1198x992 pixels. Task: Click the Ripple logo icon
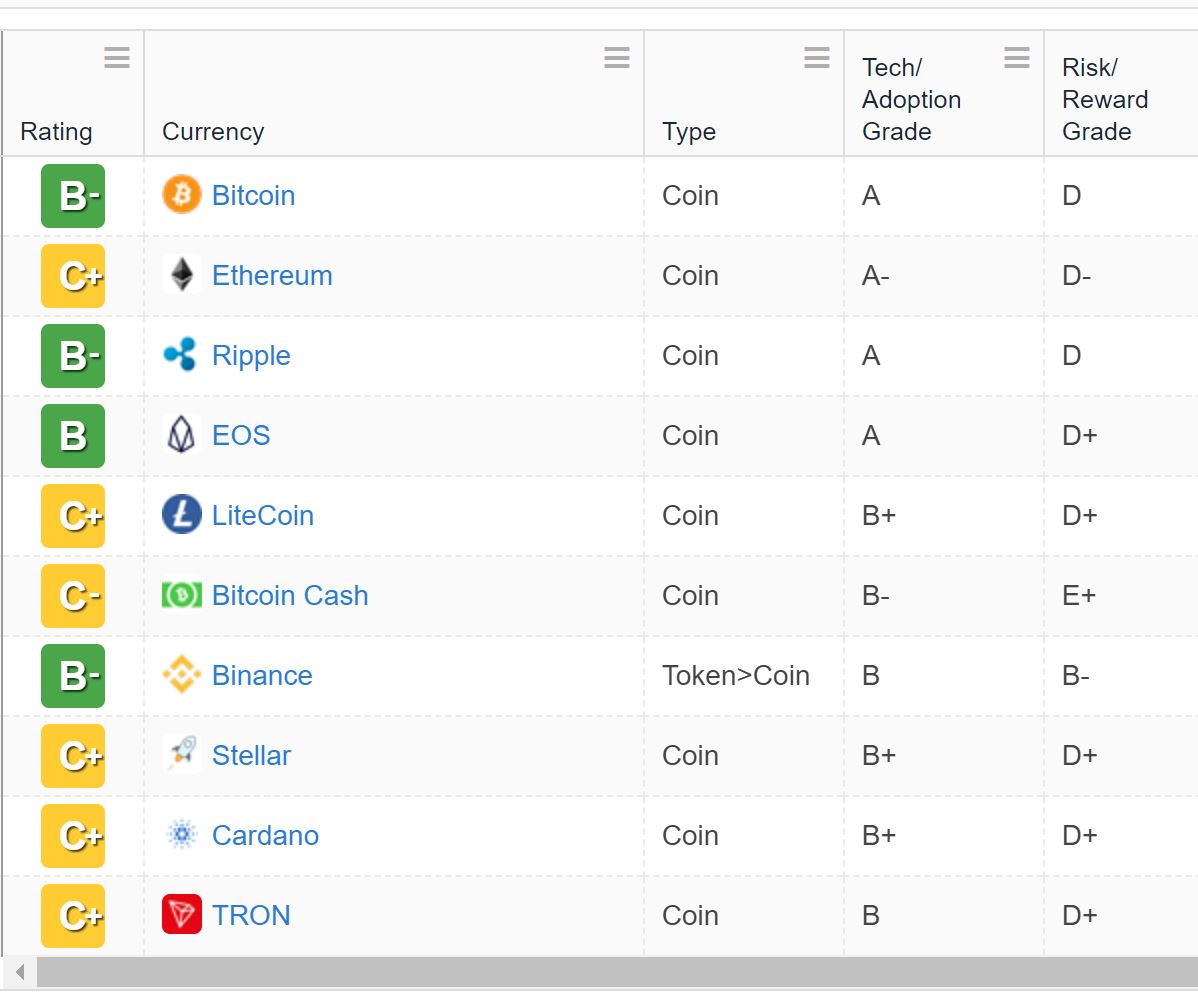182,355
